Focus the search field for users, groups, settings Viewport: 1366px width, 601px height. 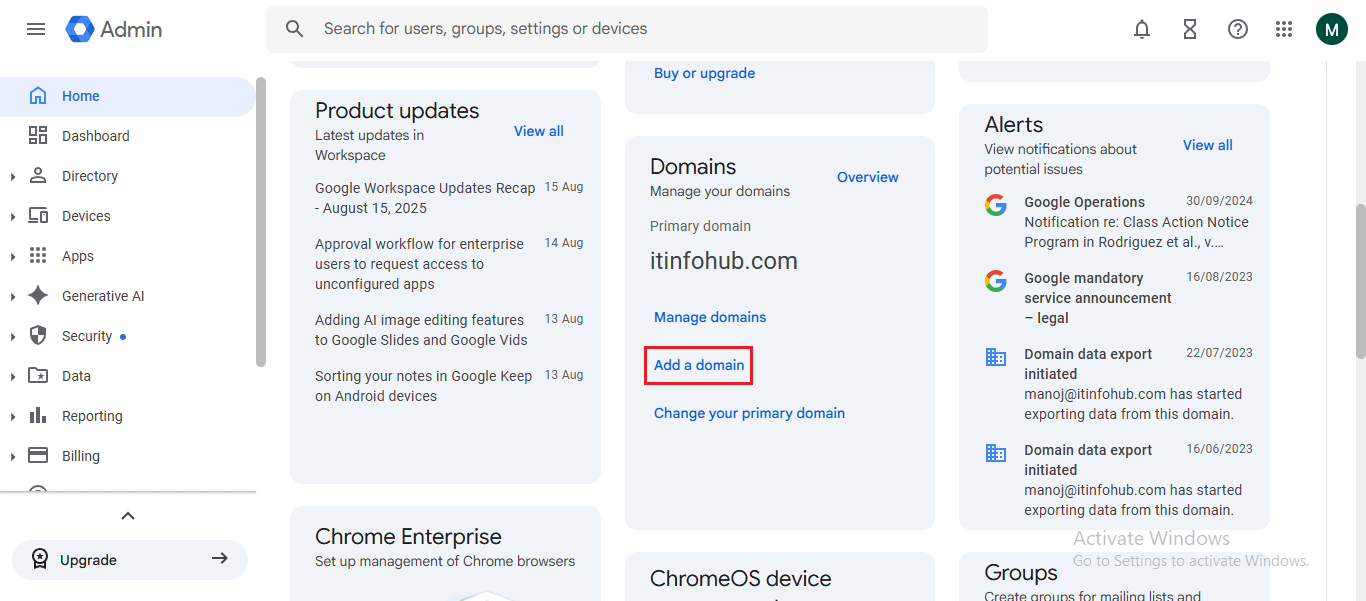pos(627,29)
